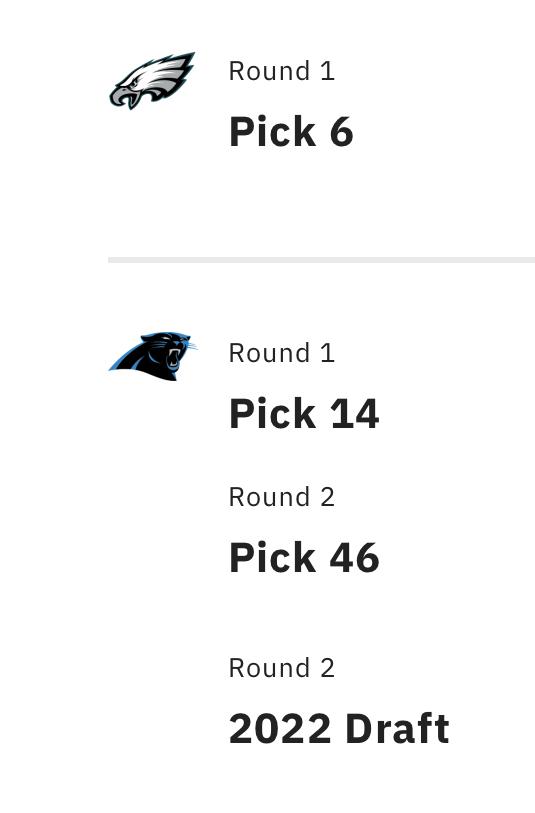
Task: Click the Philadelphia Eagles team logo
Action: coord(152,80)
